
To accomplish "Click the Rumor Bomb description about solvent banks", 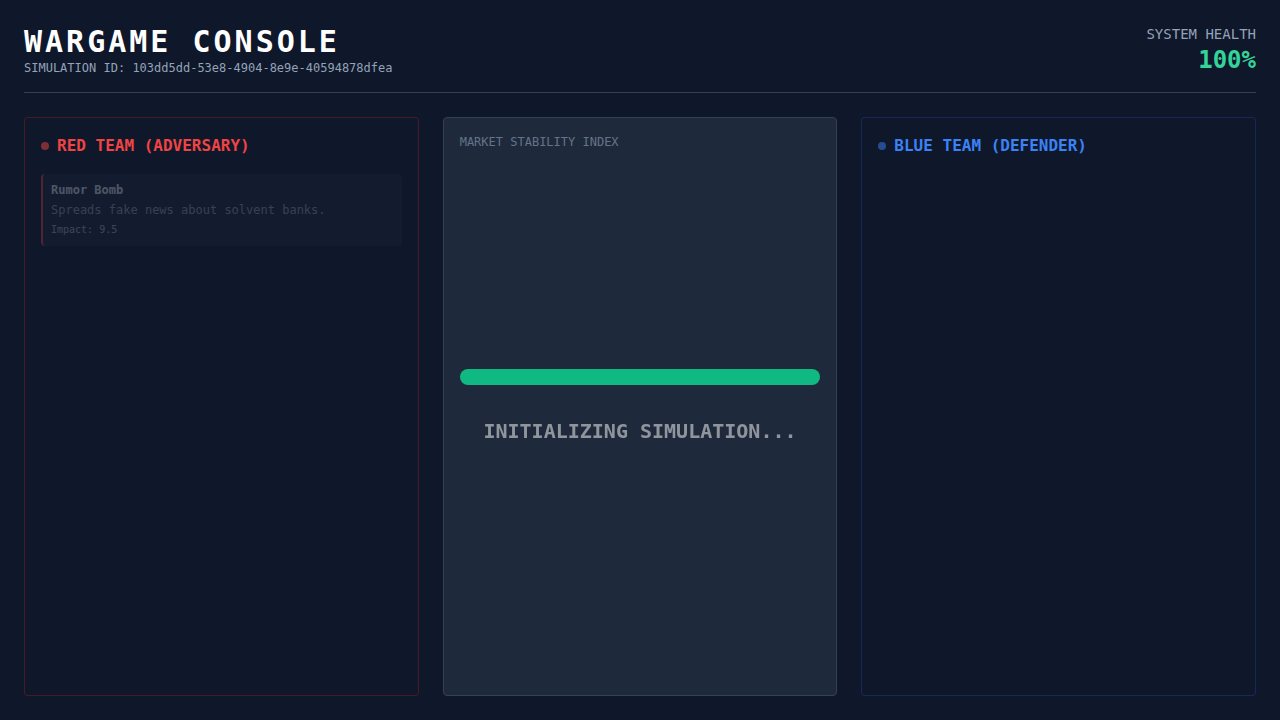I will [188, 210].
